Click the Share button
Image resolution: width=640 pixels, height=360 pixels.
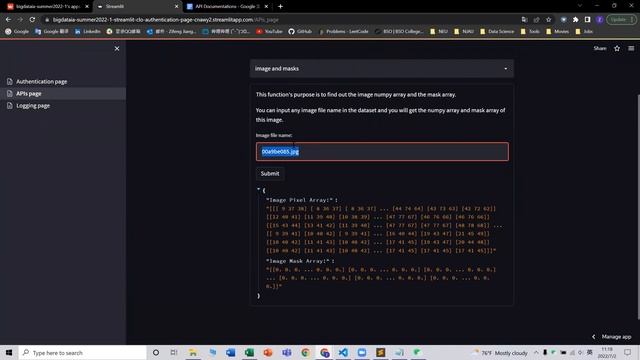click(x=600, y=48)
